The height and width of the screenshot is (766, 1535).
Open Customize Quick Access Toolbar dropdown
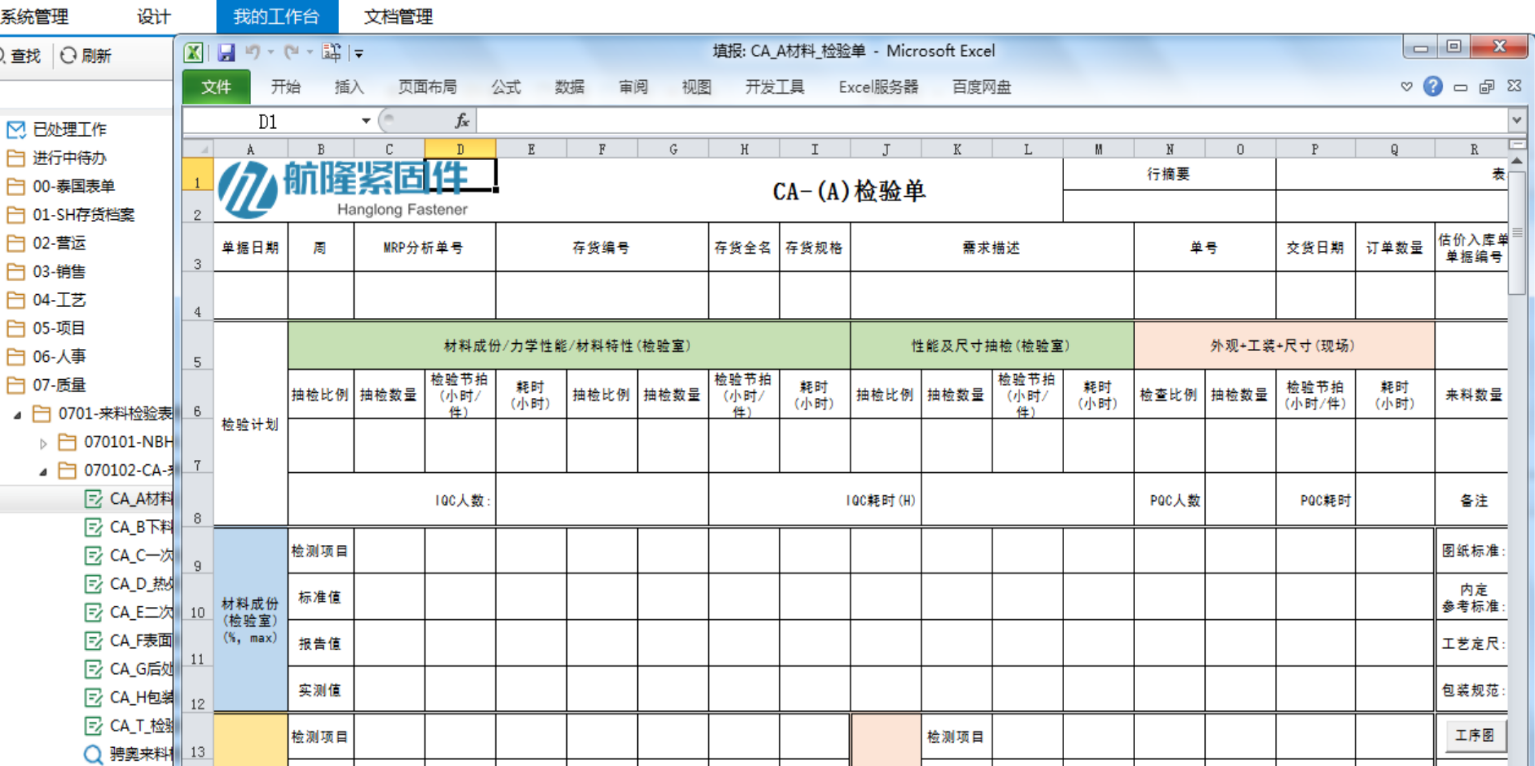pyautogui.click(x=359, y=53)
